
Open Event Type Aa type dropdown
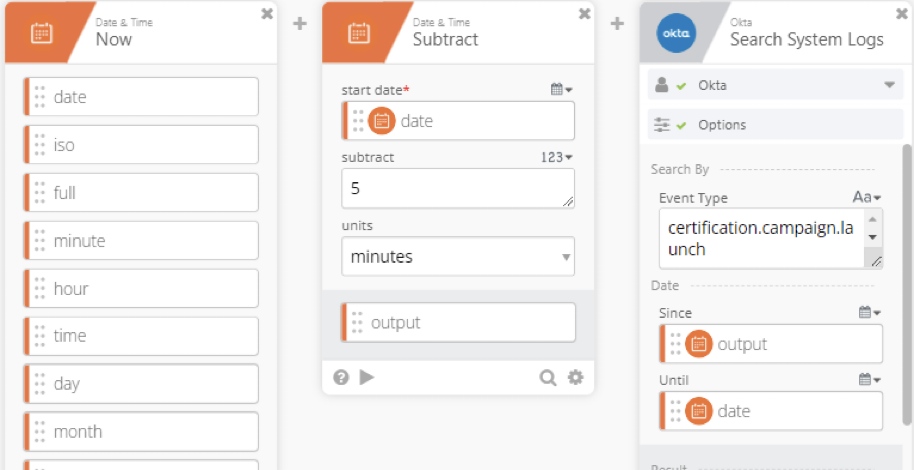(x=867, y=198)
